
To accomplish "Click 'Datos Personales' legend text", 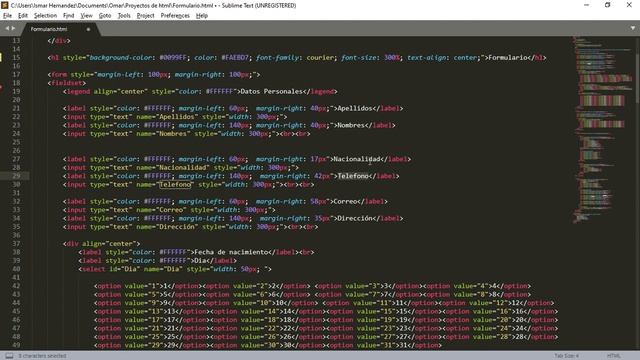I will 271,91.
